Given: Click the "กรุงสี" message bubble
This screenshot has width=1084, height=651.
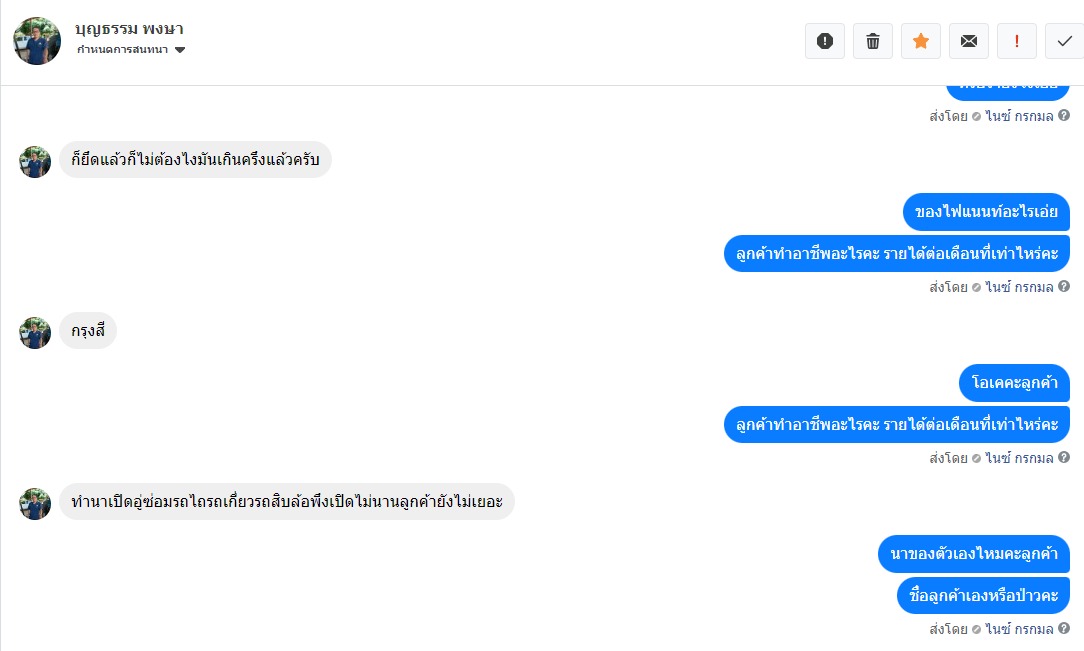Looking at the screenshot, I should [88, 332].
